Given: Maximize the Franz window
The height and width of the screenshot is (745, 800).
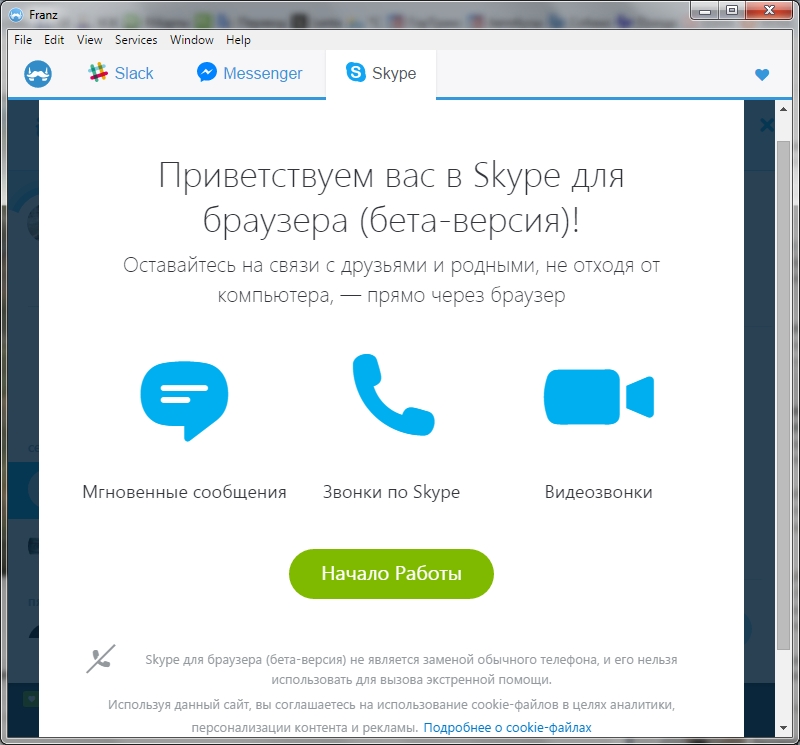Looking at the screenshot, I should coord(732,11).
